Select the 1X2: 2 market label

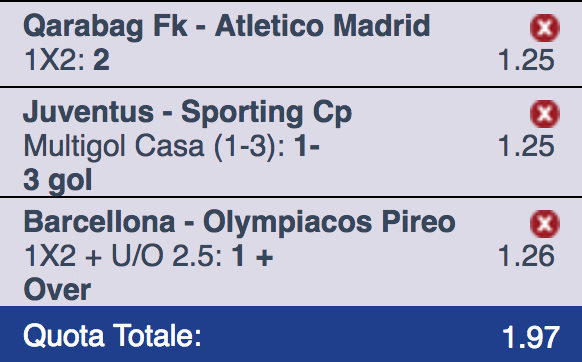(x=67, y=60)
